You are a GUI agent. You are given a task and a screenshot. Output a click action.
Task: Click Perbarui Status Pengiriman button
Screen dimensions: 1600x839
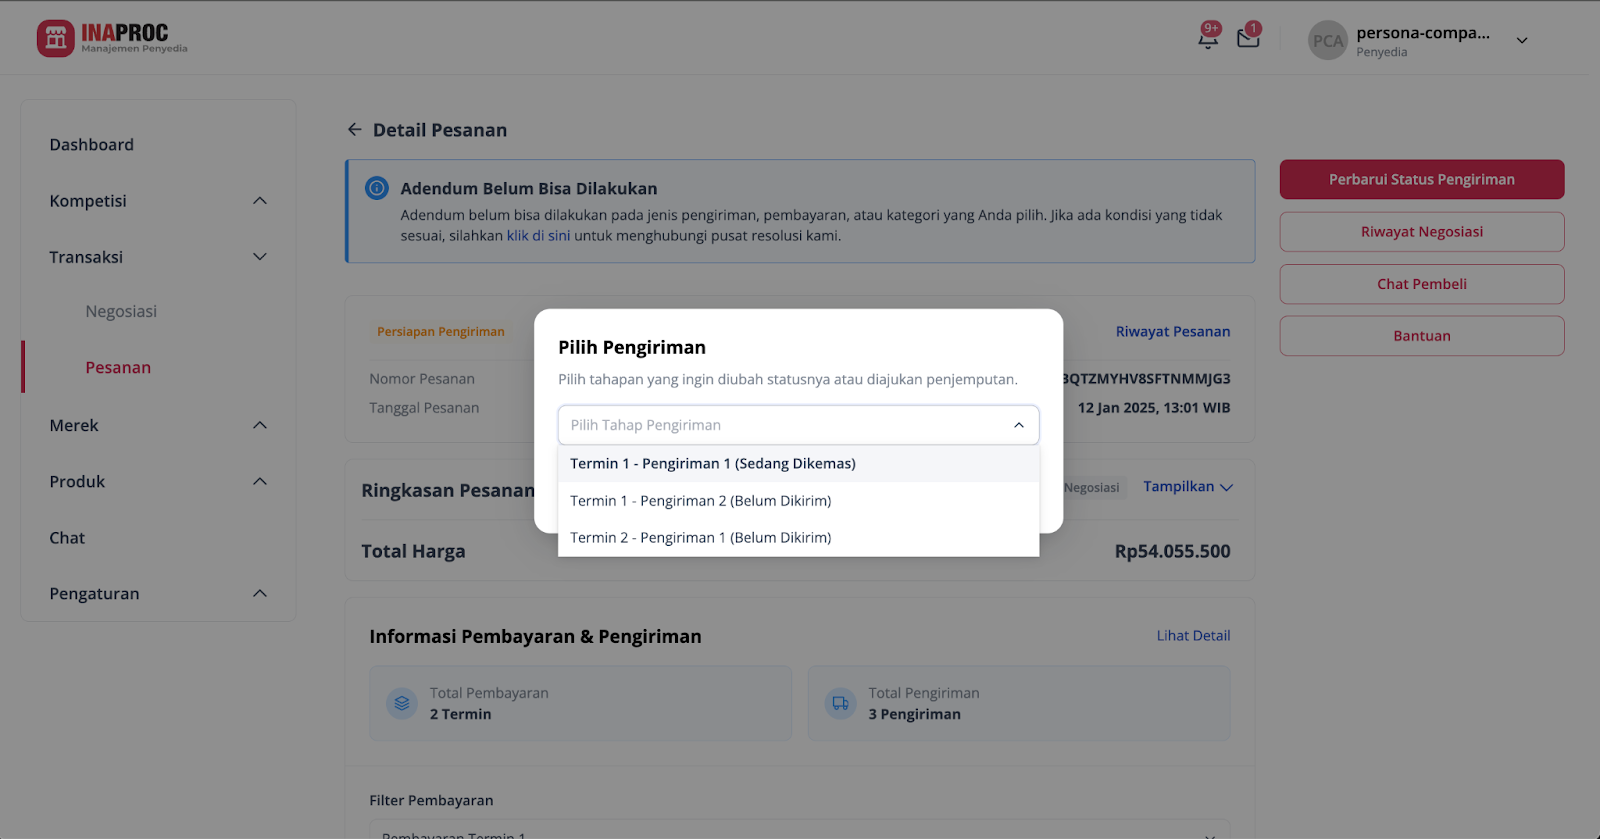coord(1422,180)
